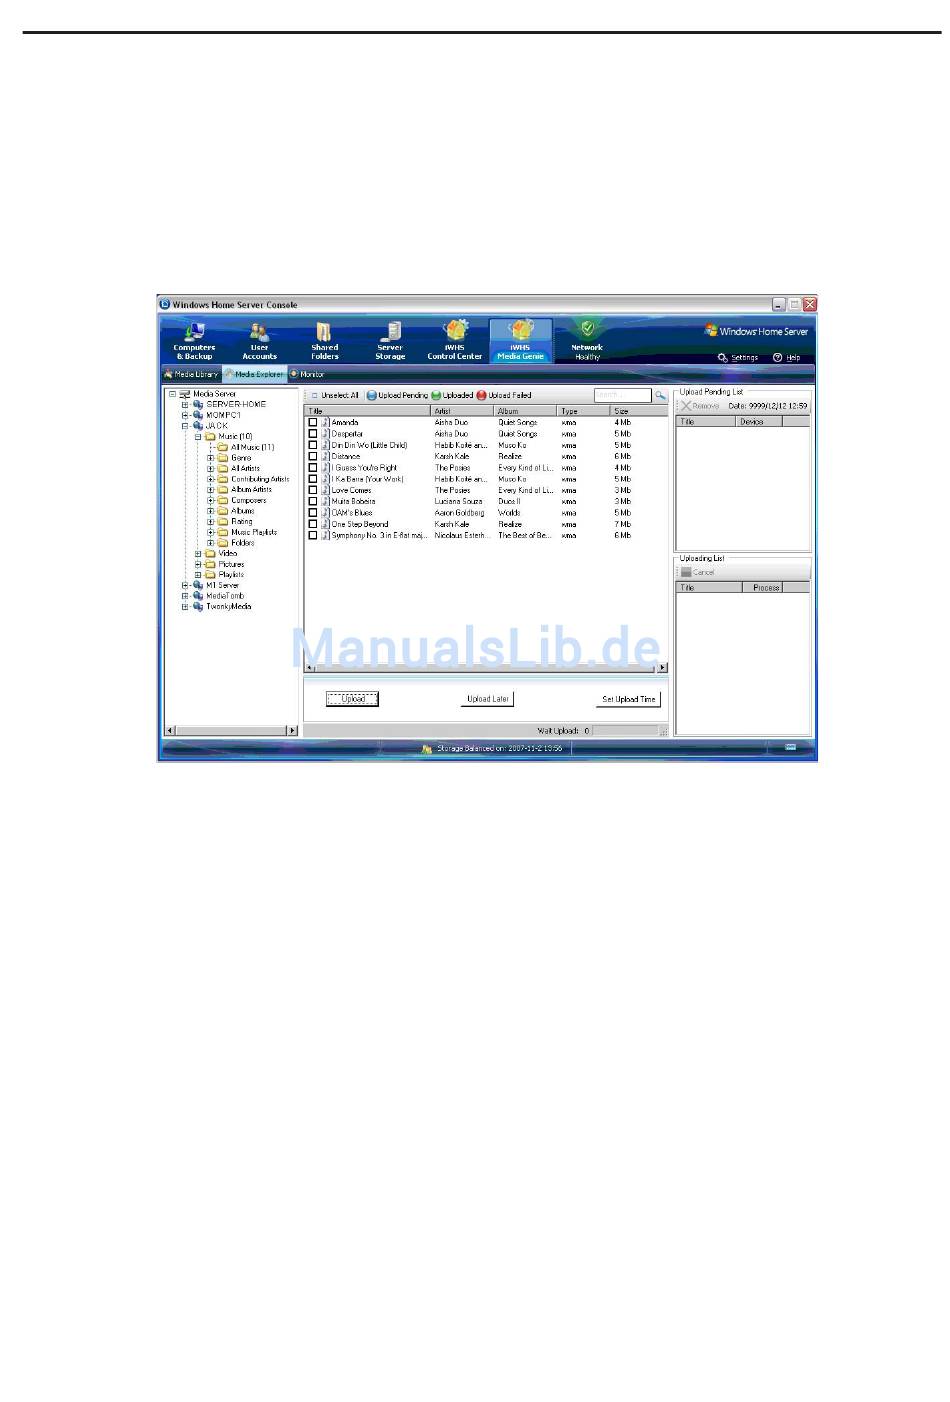This screenshot has width=950, height=1402.
Task: Check the box for I Ka Barra
Action: click(x=313, y=479)
